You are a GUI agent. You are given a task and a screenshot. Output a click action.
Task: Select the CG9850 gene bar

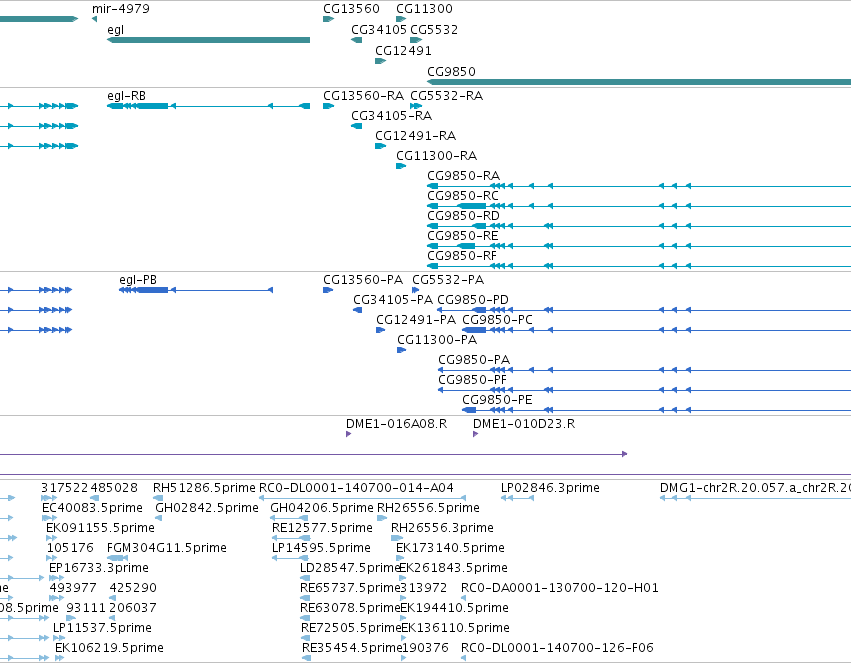639,82
